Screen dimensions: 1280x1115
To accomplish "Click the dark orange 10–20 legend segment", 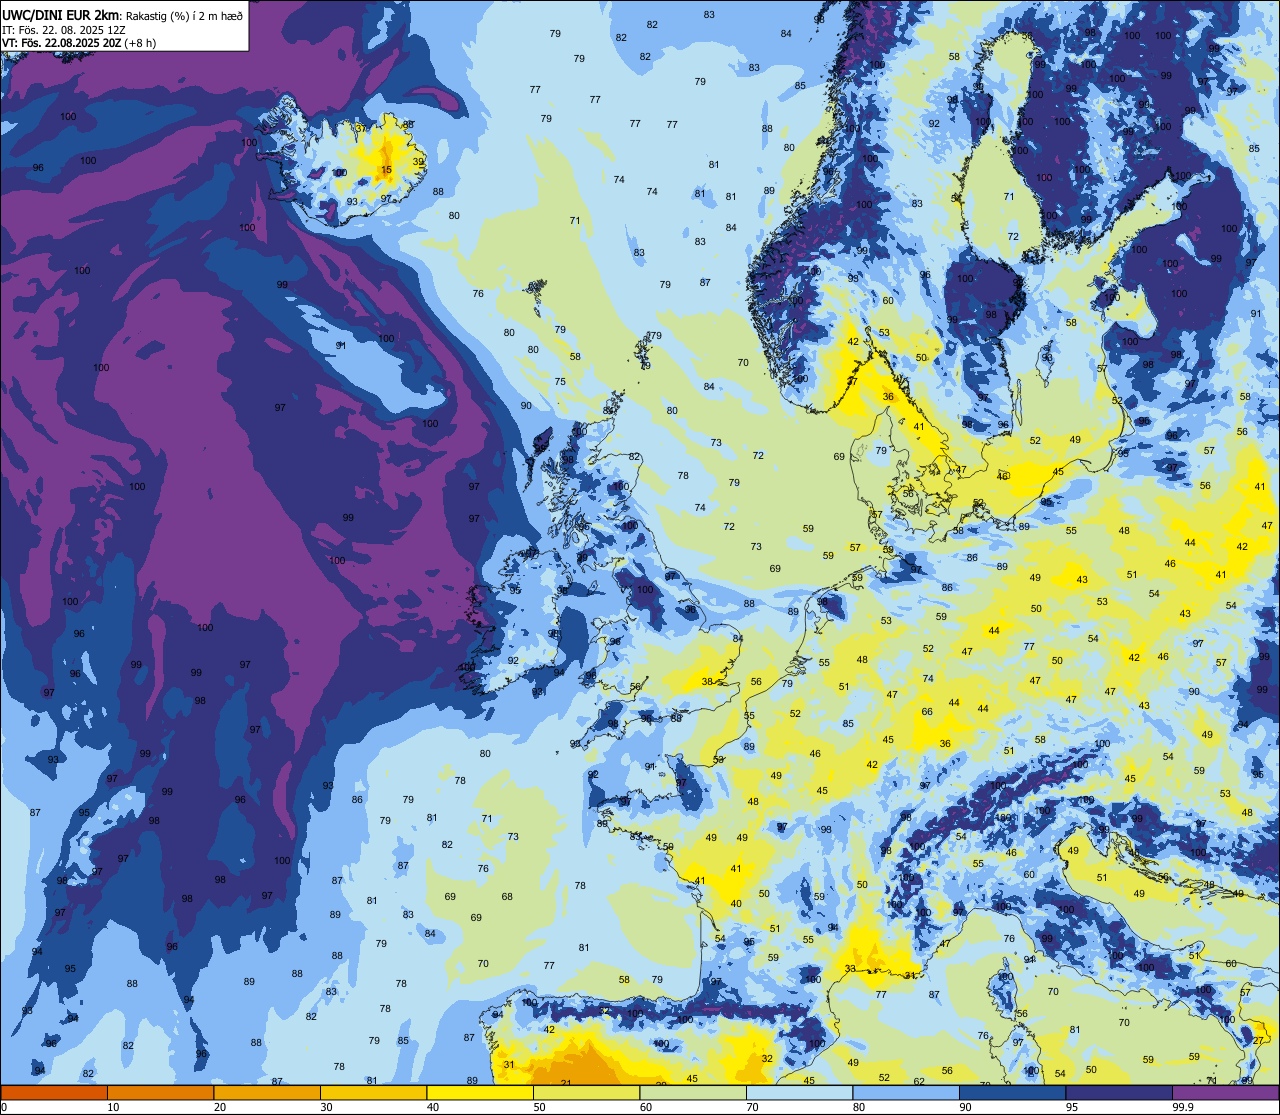I will click(160, 1092).
